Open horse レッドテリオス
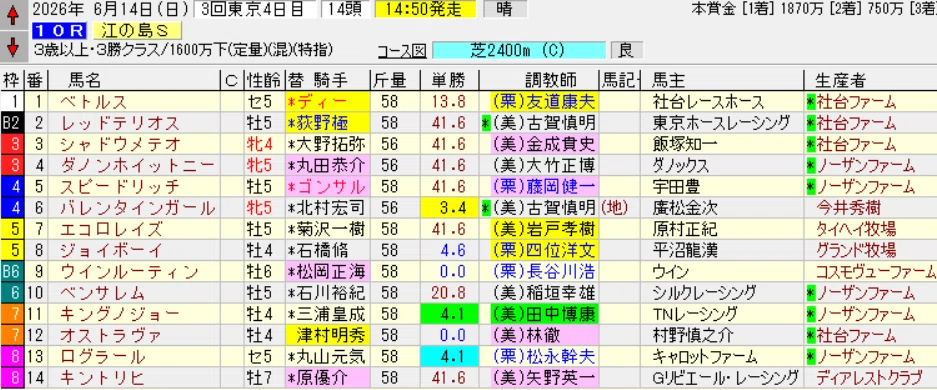 click(x=121, y=124)
